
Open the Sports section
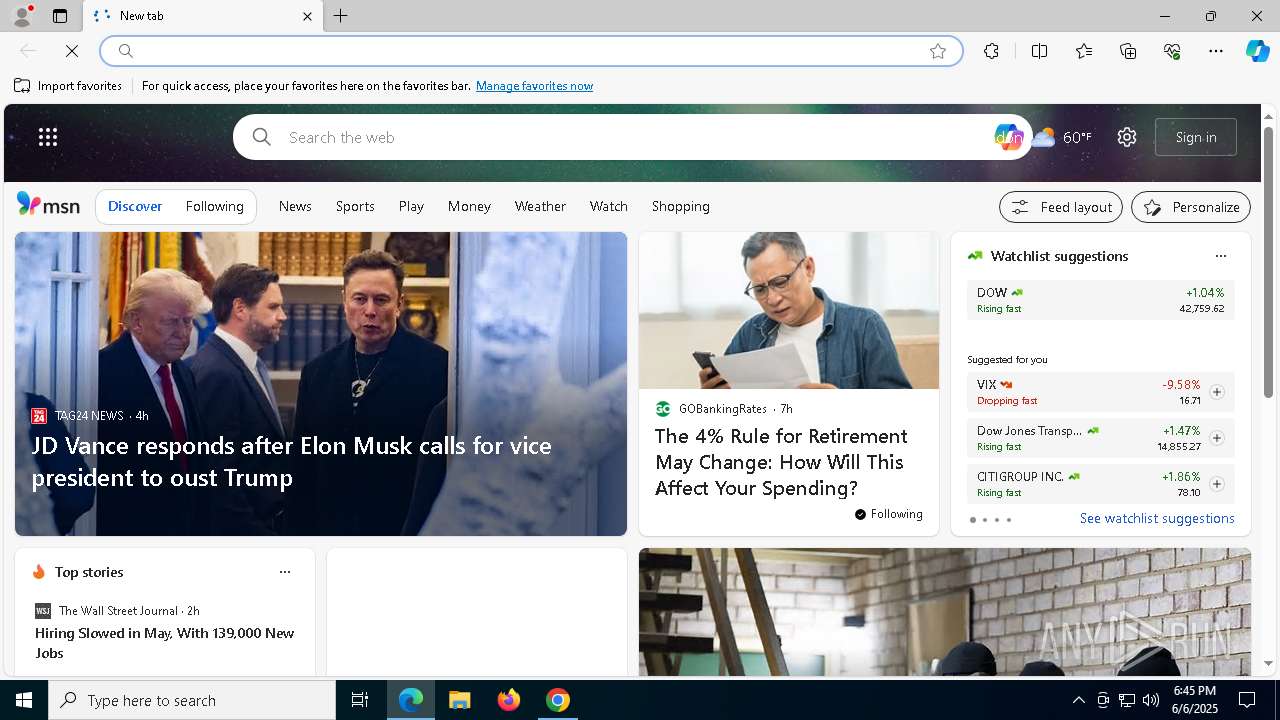tap(355, 206)
